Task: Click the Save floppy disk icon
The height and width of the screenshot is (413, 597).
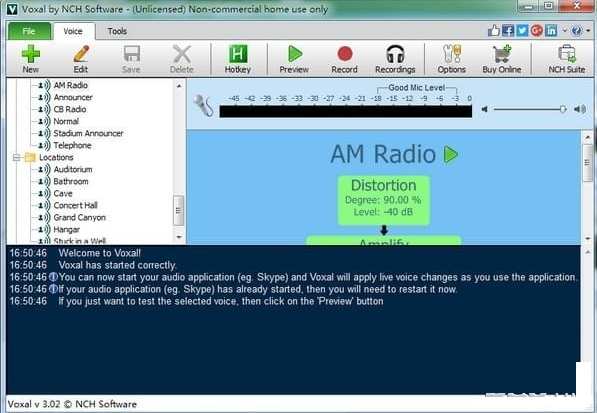Action: pyautogui.click(x=131, y=59)
